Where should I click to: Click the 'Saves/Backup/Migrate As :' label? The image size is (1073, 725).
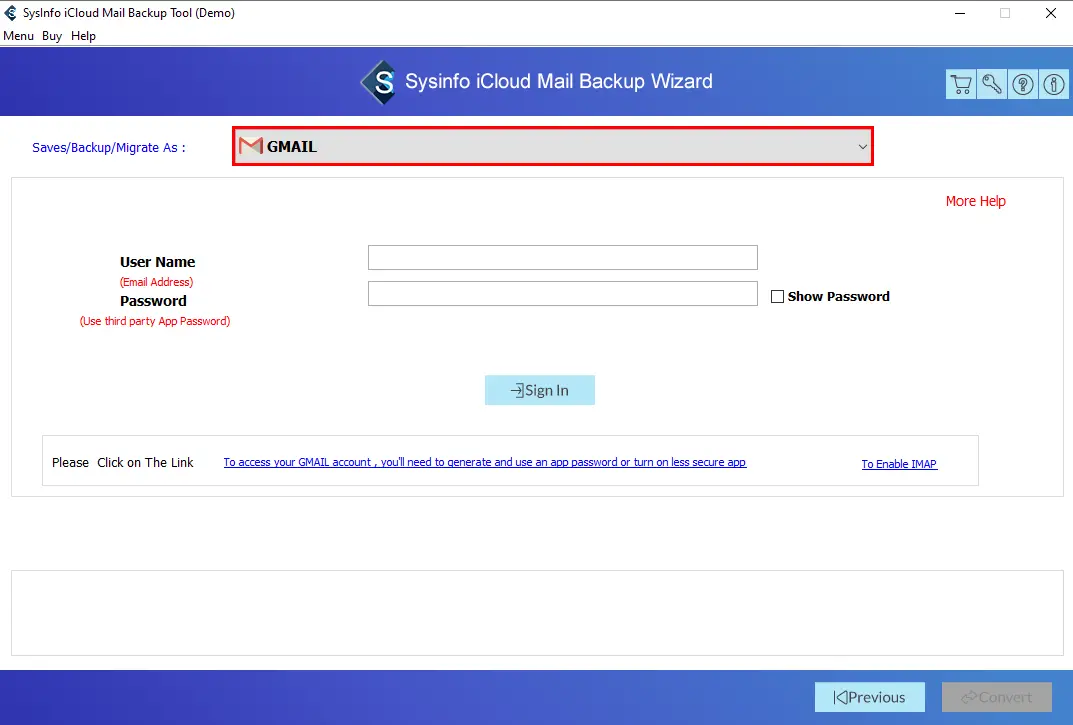(109, 147)
